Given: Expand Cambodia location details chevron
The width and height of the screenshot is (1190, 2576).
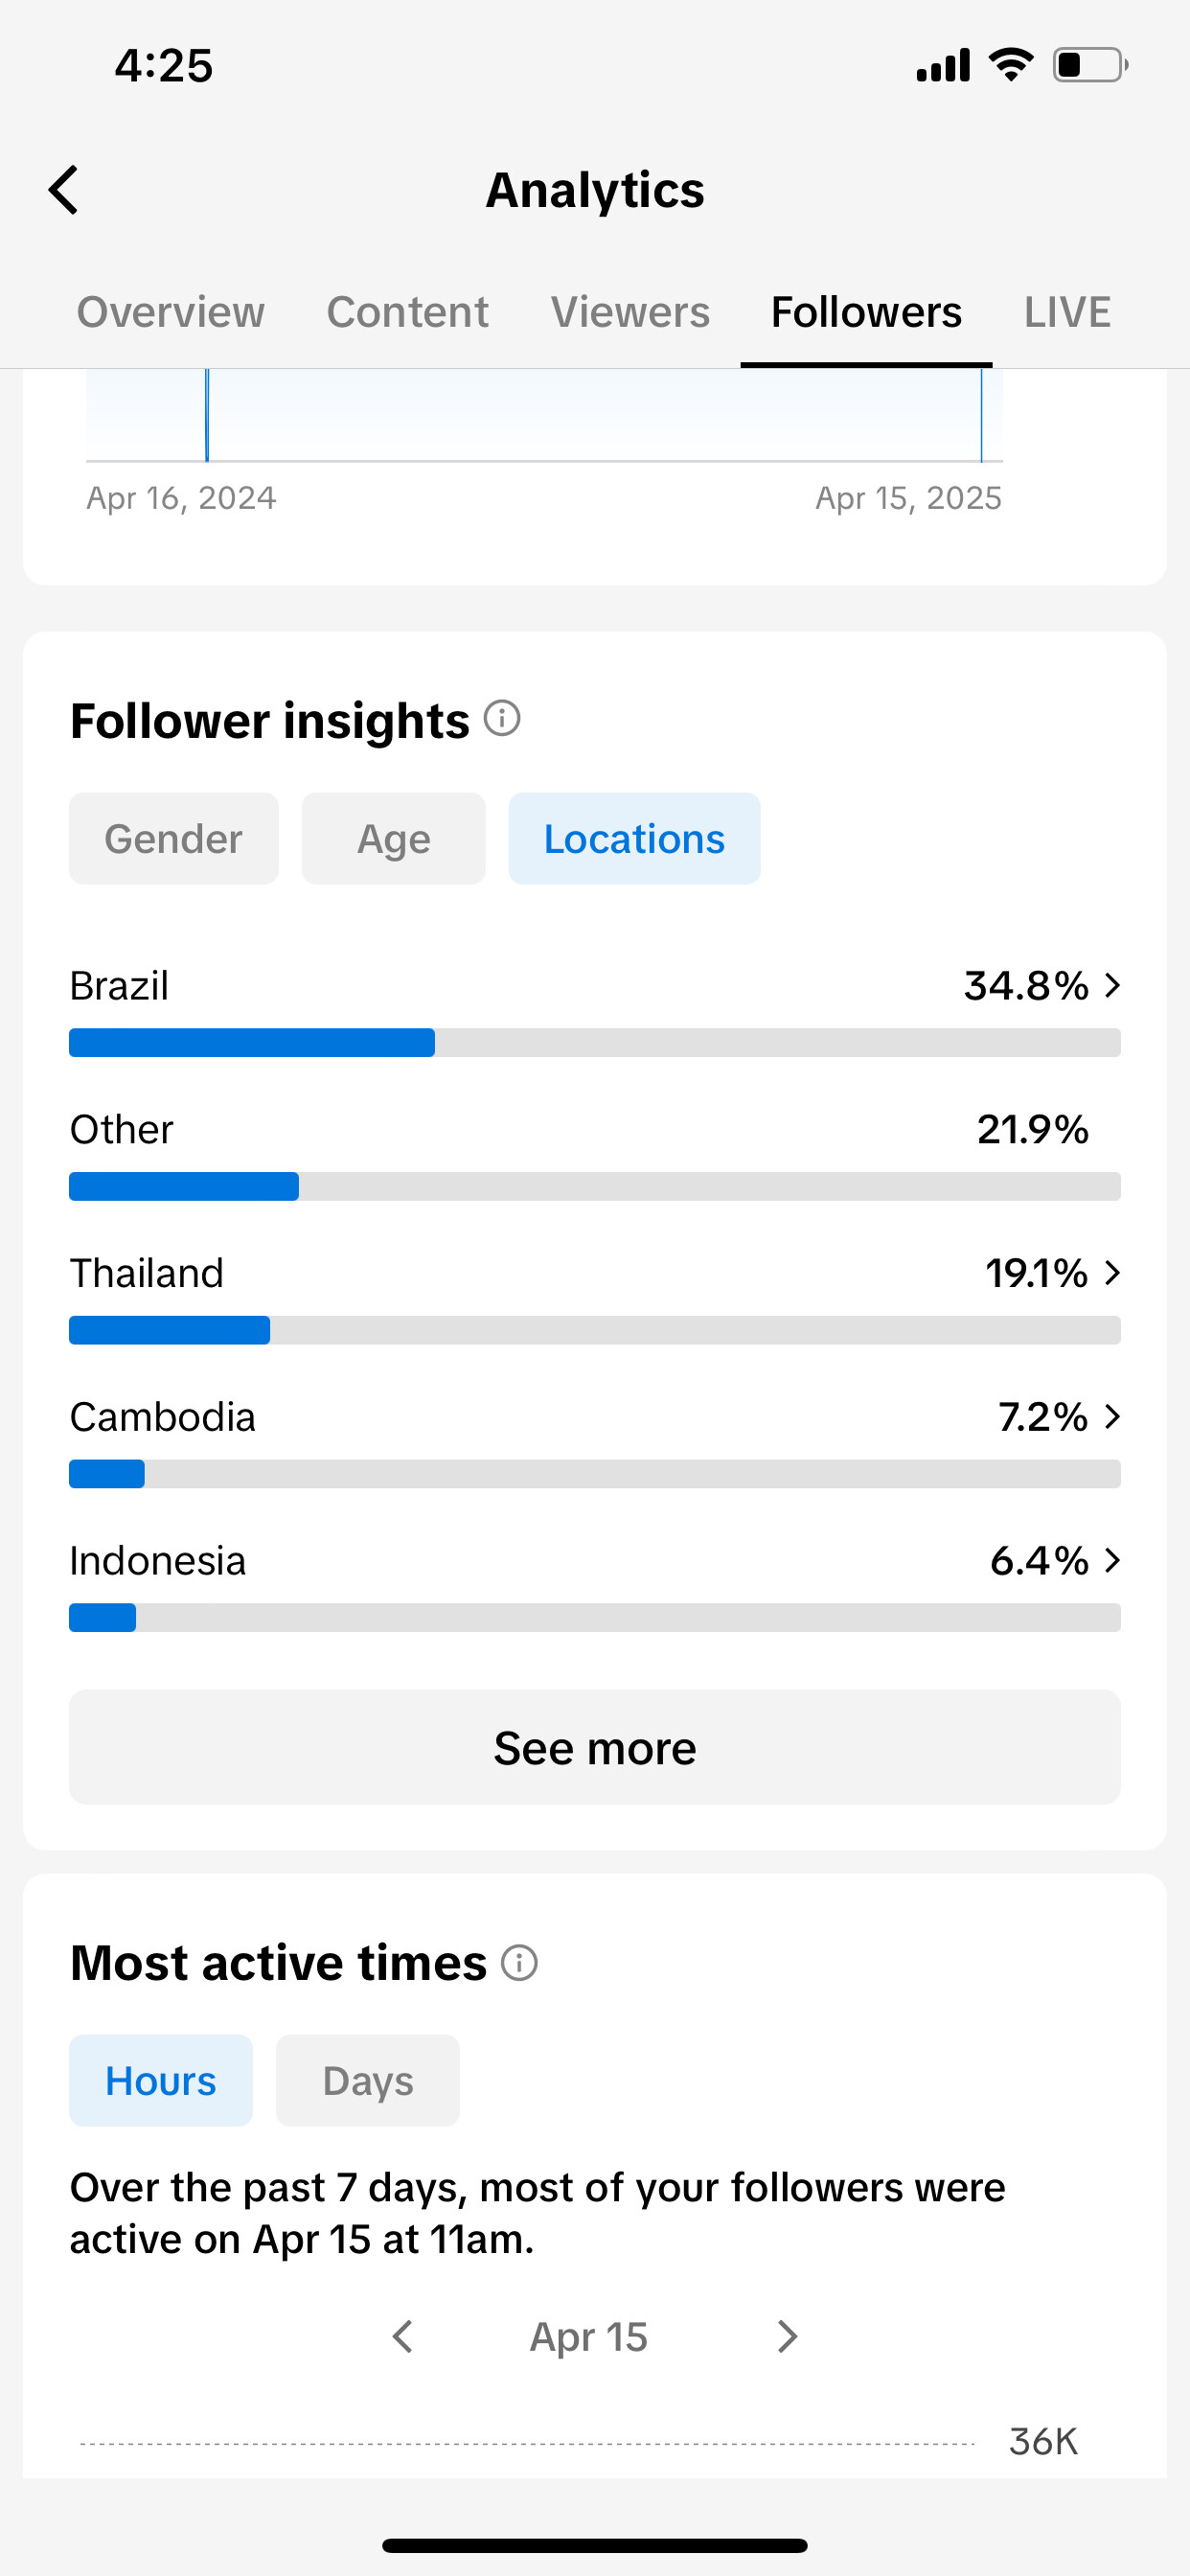Looking at the screenshot, I should pyautogui.click(x=1112, y=1417).
